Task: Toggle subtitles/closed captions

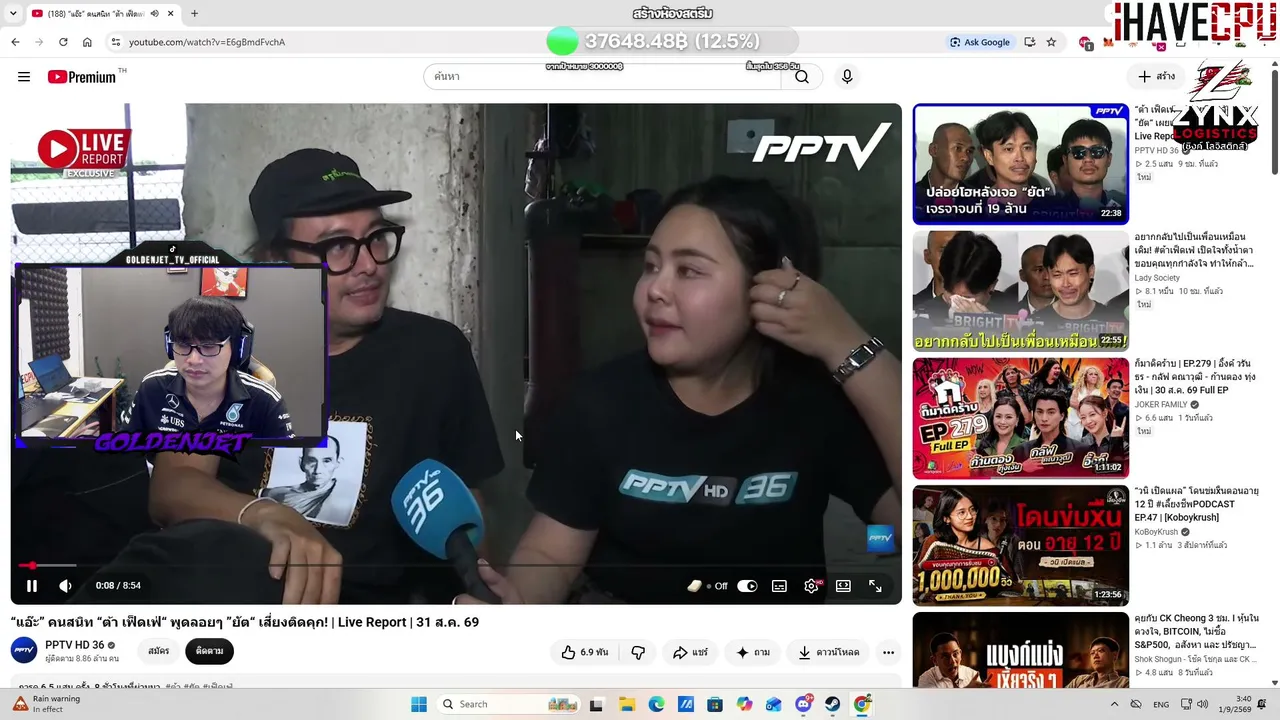Action: click(x=779, y=586)
